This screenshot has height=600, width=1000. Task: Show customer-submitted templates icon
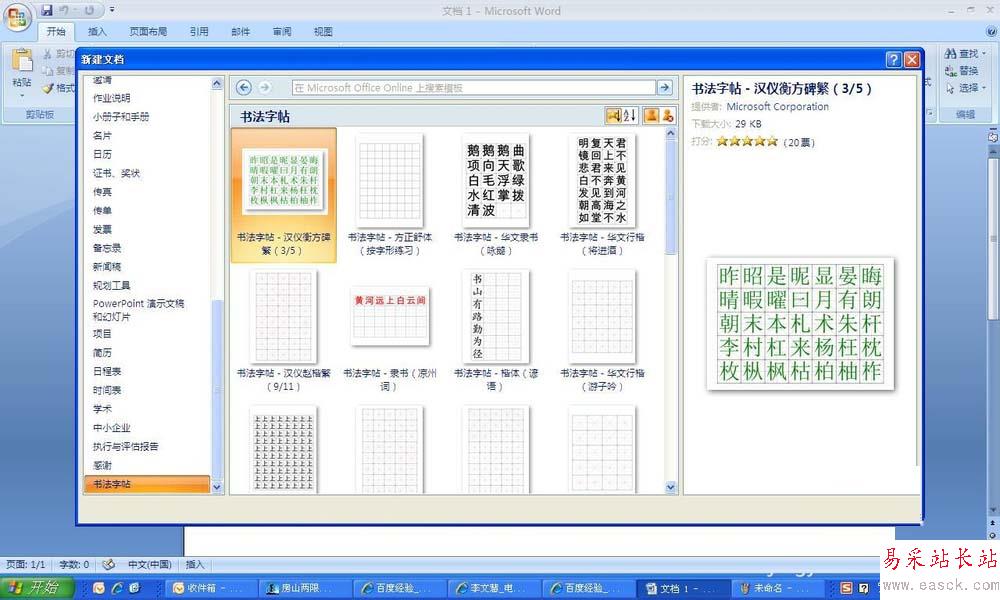click(651, 115)
